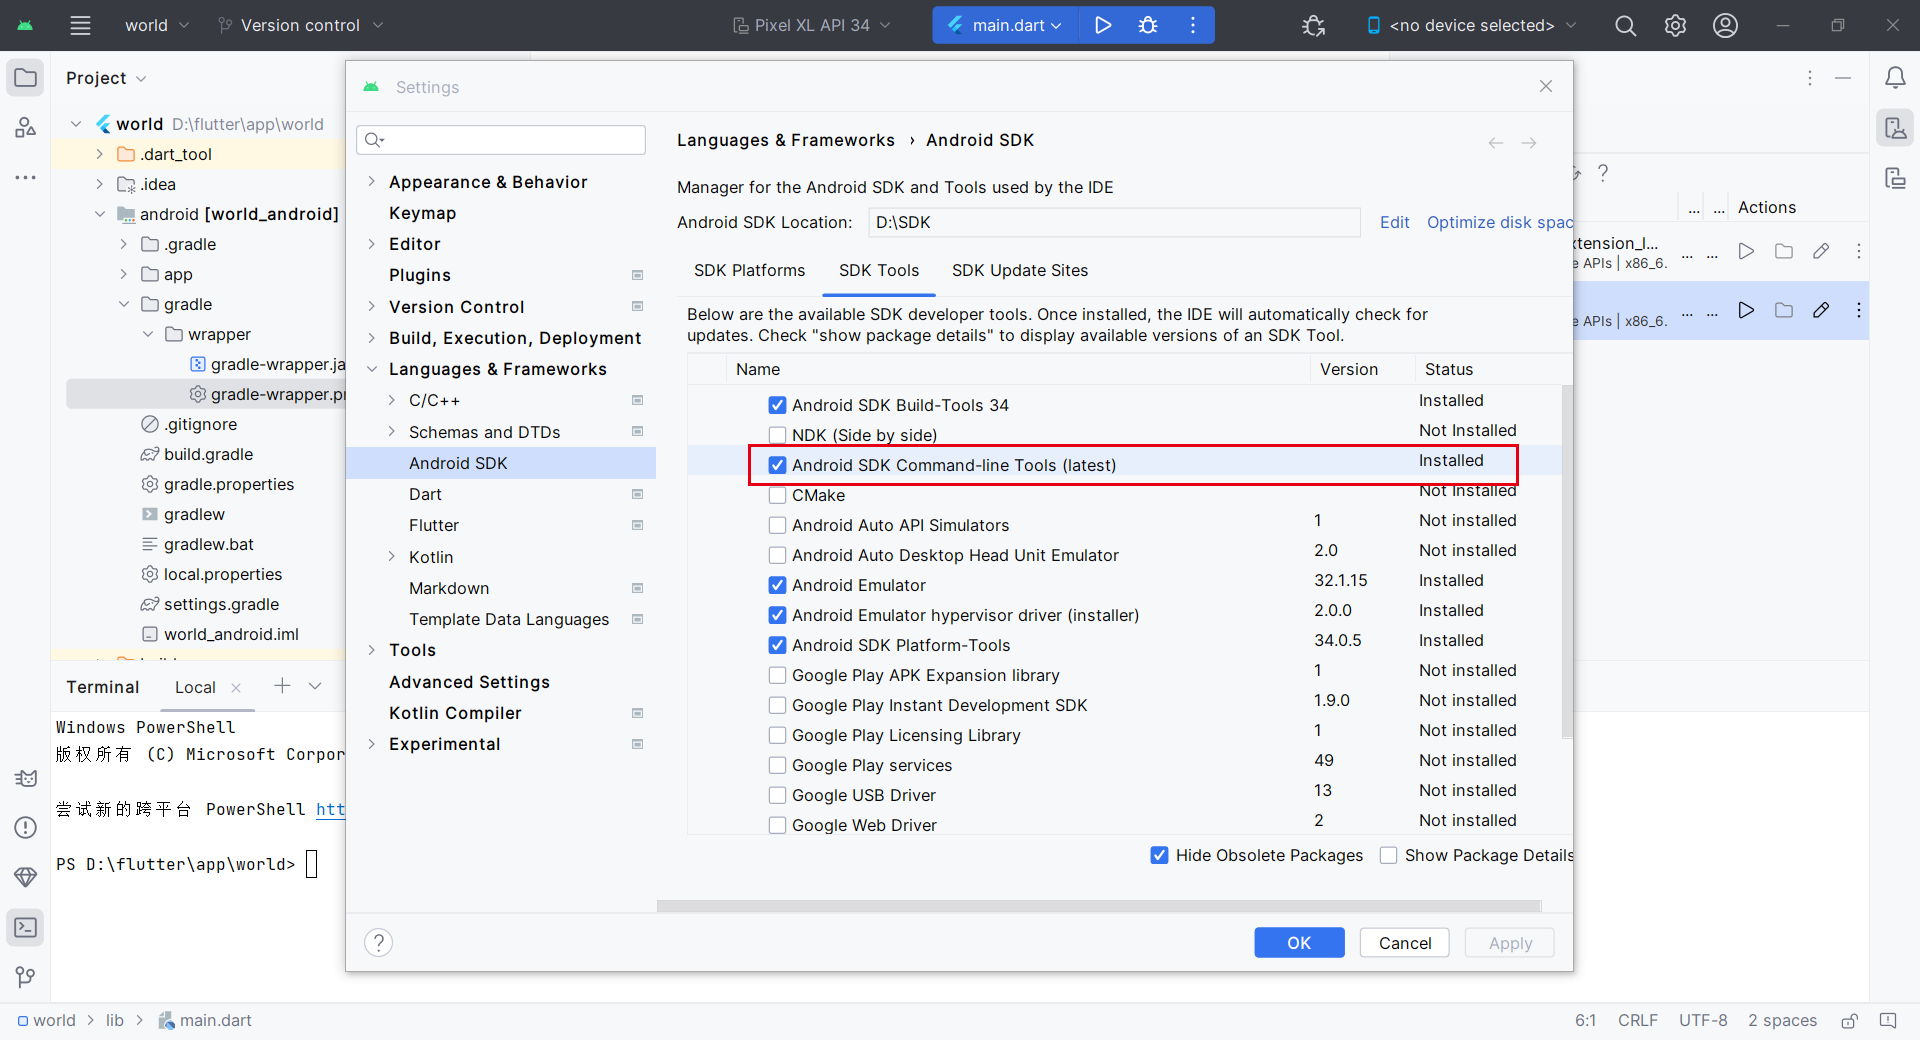Image resolution: width=1920 pixels, height=1040 pixels.
Task: Check Android Auto API Simulators
Action: click(777, 525)
